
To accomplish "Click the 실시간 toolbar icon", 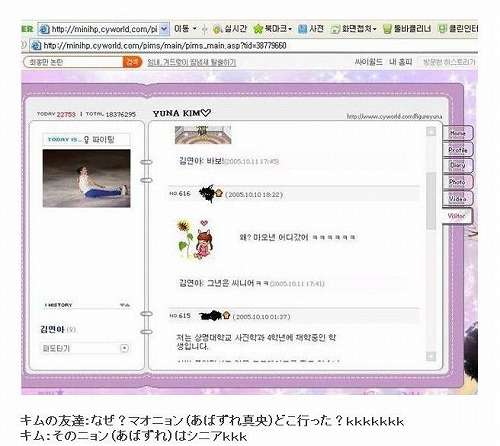I will (218, 29).
